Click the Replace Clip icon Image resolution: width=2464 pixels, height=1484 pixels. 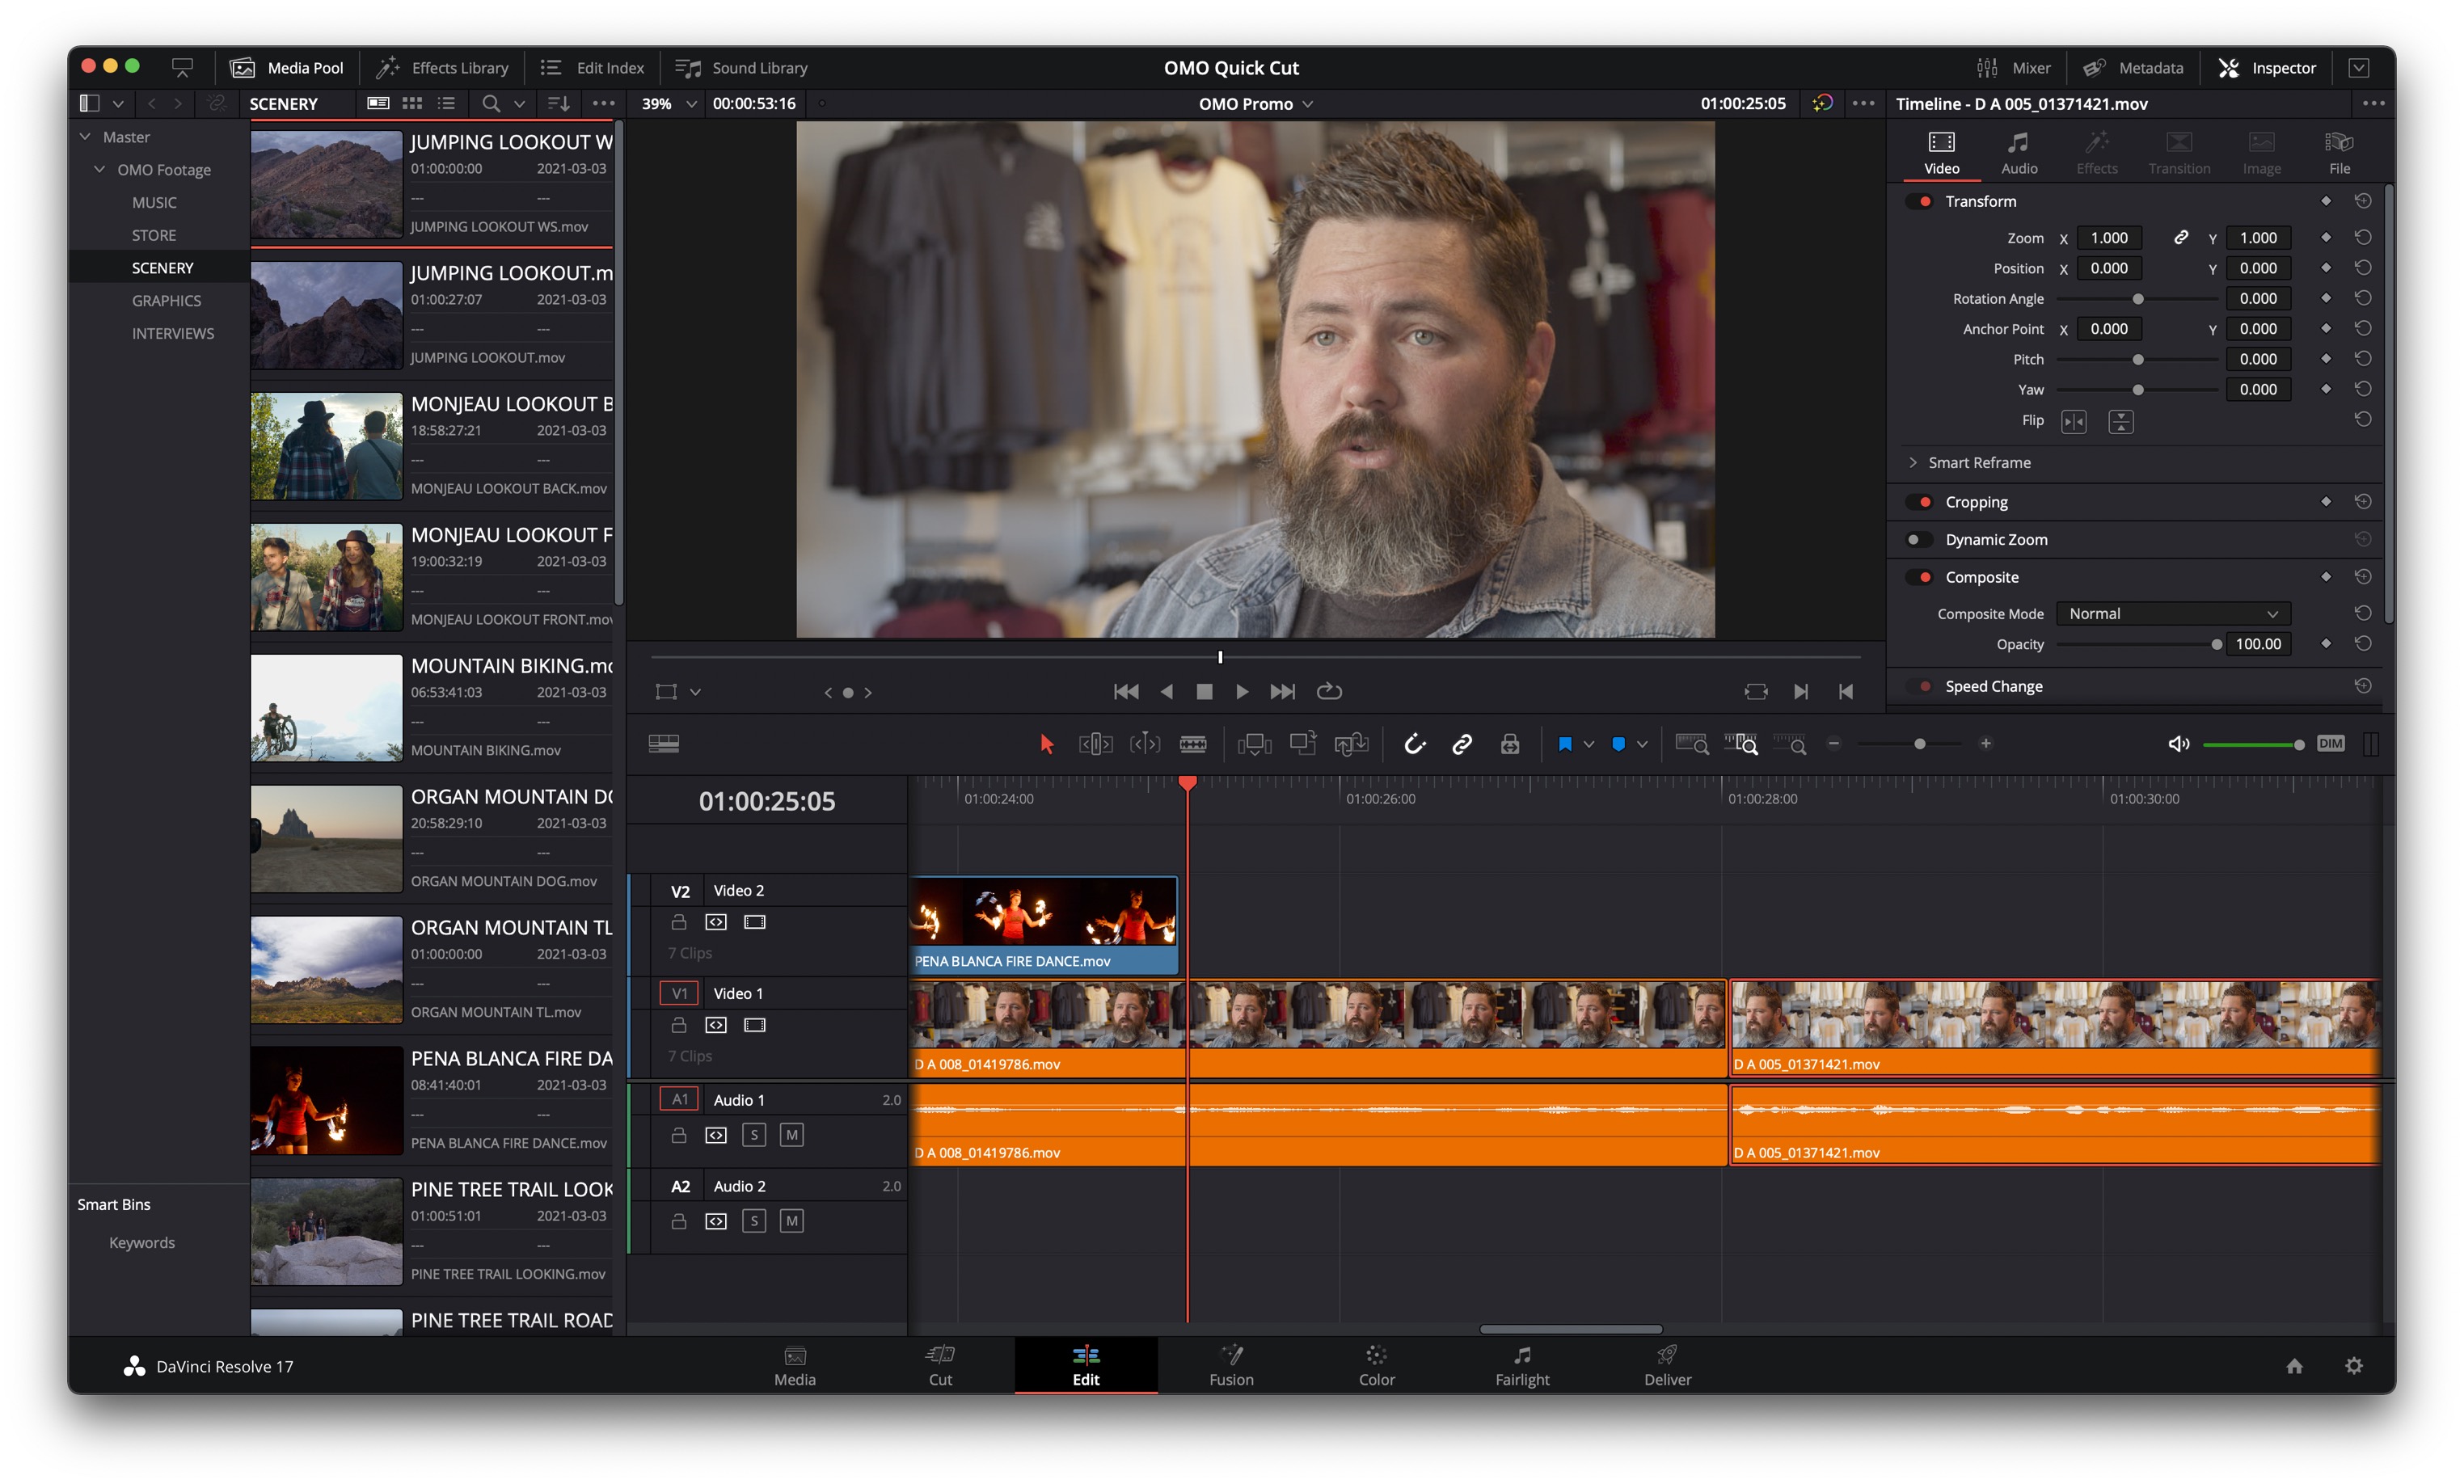tap(1351, 744)
